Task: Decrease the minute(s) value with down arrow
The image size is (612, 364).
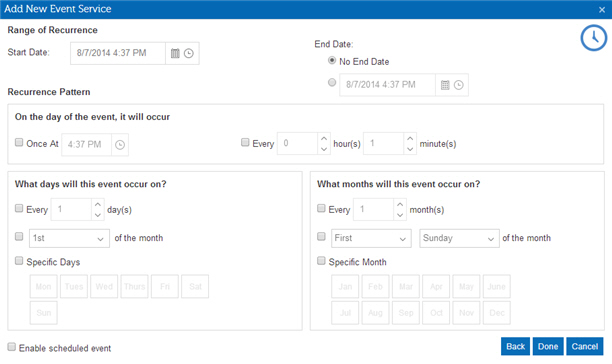Action: click(x=409, y=149)
